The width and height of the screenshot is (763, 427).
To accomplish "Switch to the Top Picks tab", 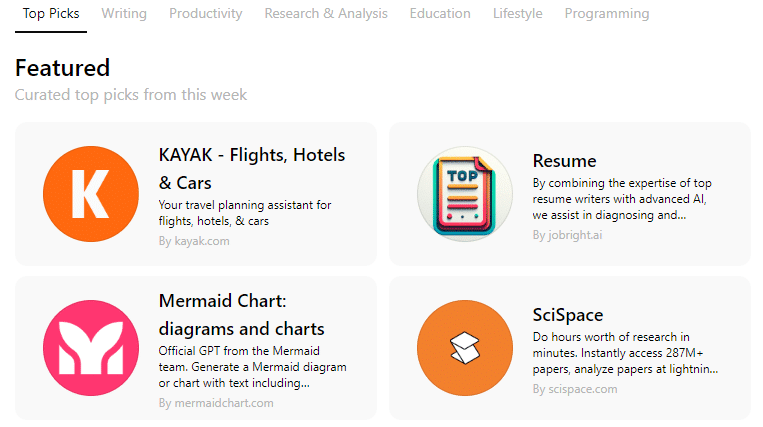I will pos(51,14).
